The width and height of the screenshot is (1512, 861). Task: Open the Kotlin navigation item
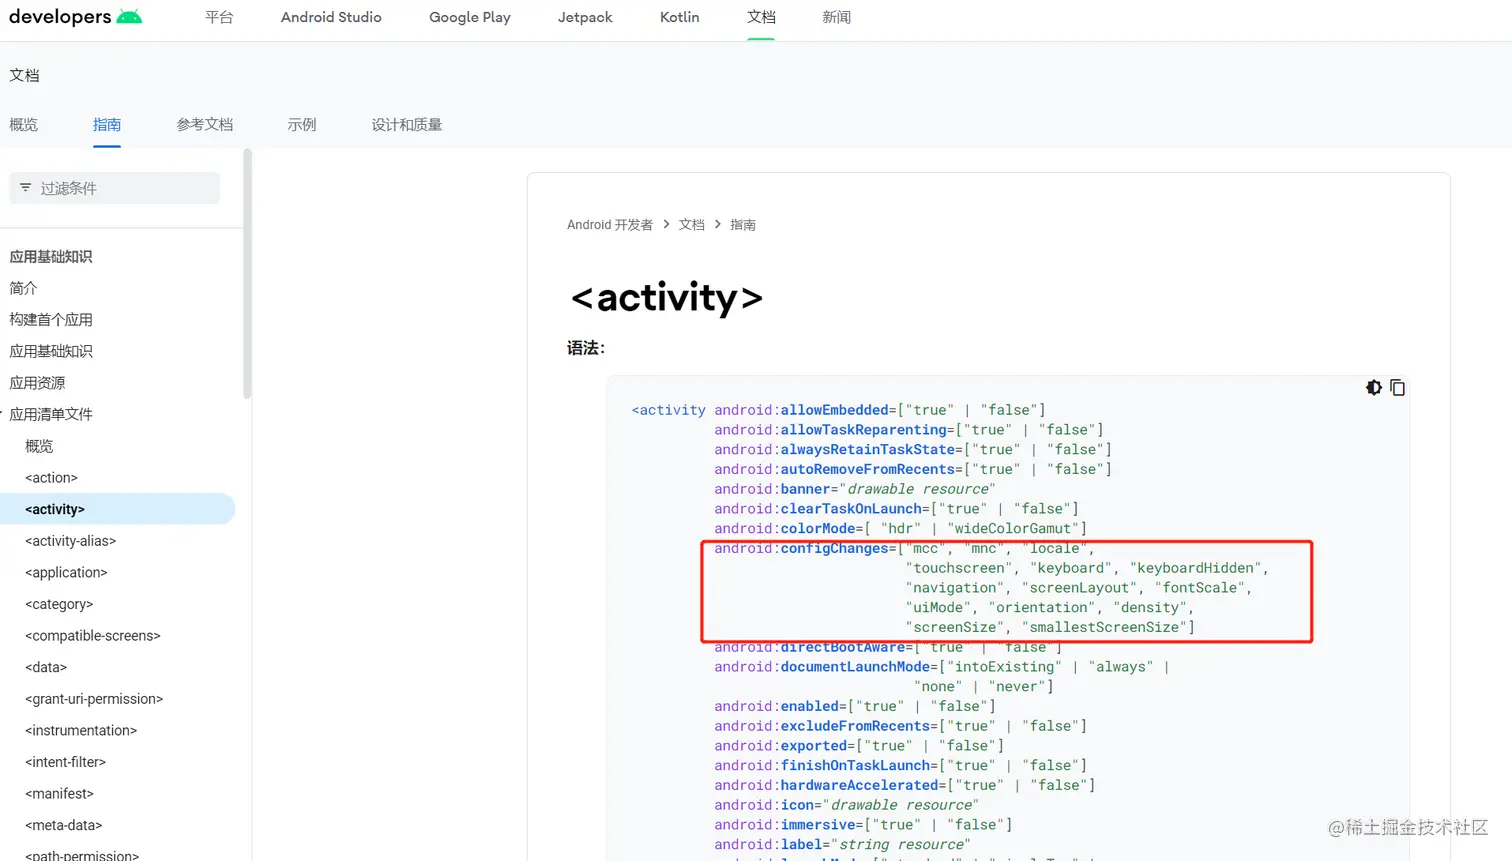point(680,17)
